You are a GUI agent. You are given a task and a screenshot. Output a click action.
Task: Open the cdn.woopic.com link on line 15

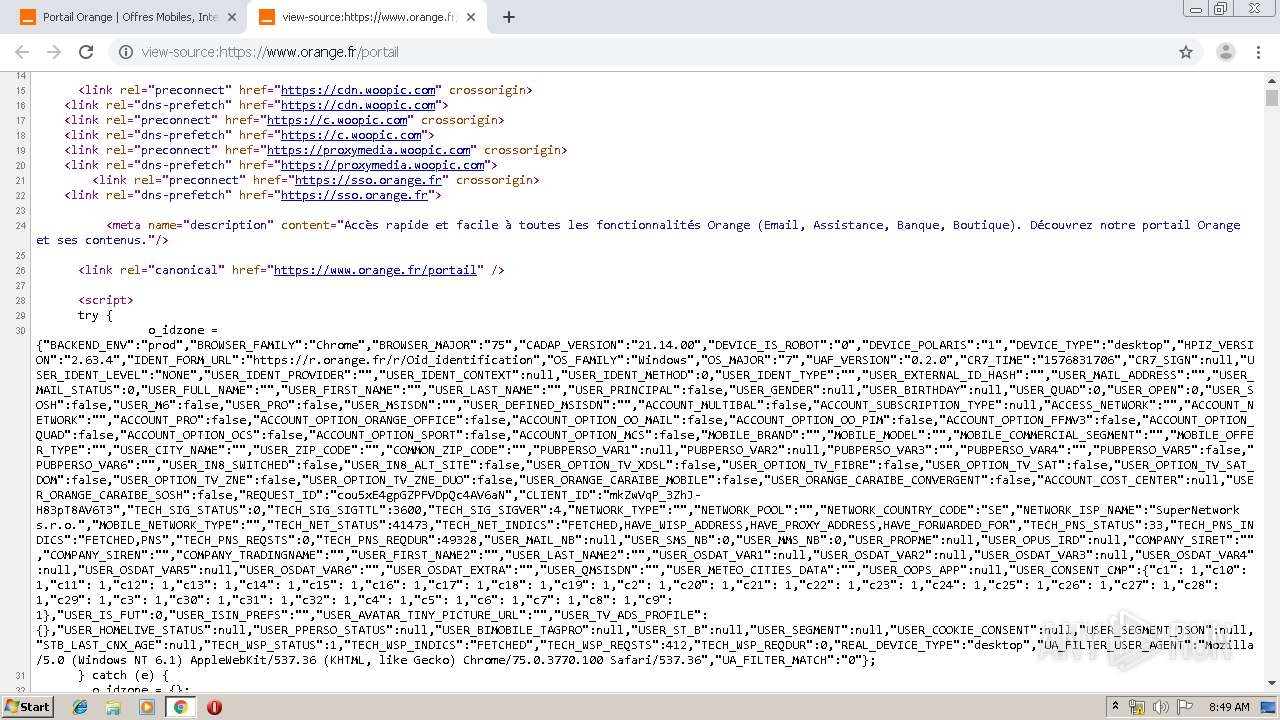pos(358,90)
